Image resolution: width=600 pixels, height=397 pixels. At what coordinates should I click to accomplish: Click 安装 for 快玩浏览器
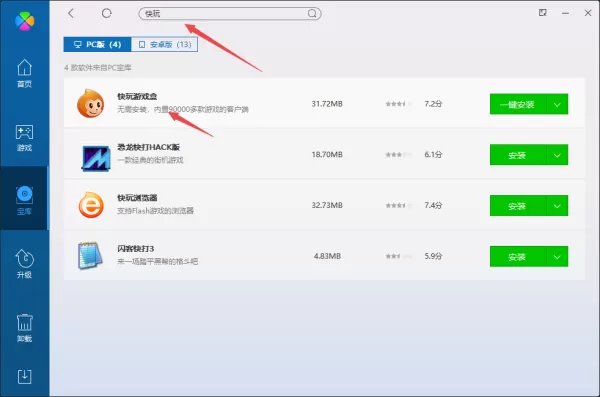click(x=518, y=206)
